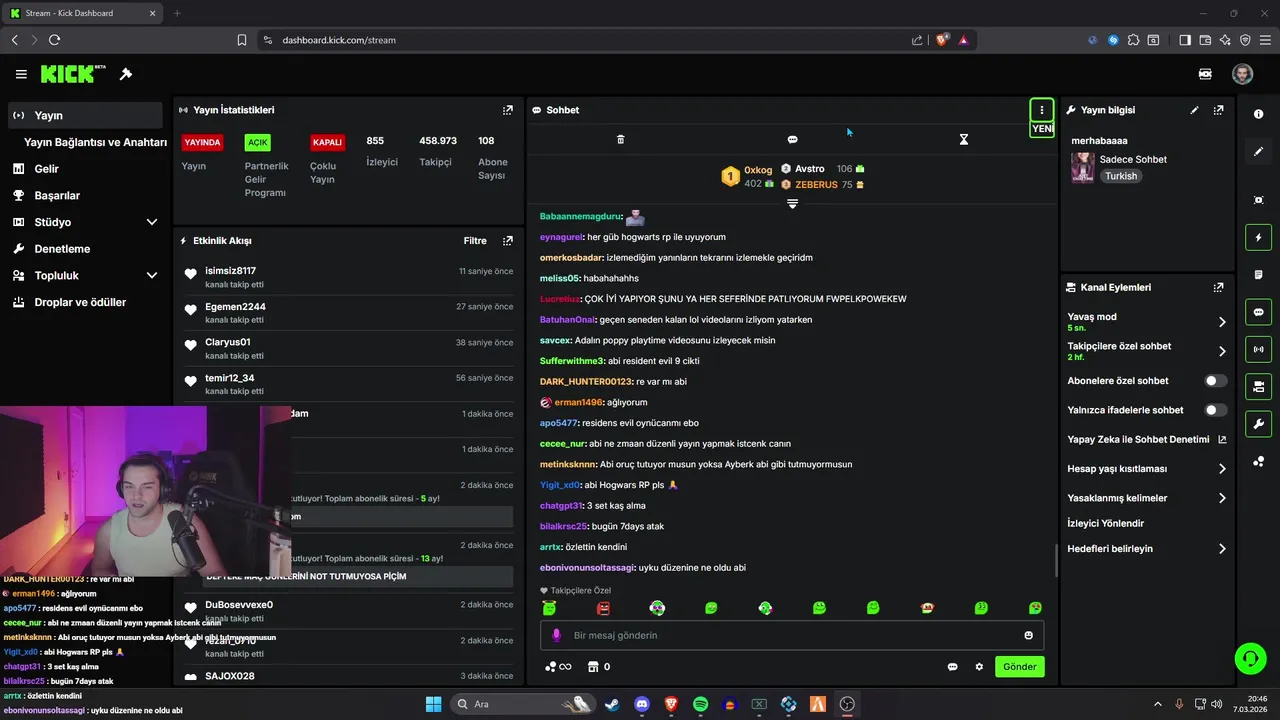Open Yavaş mod settings arrow
The image size is (1280, 720).
pos(1222,322)
